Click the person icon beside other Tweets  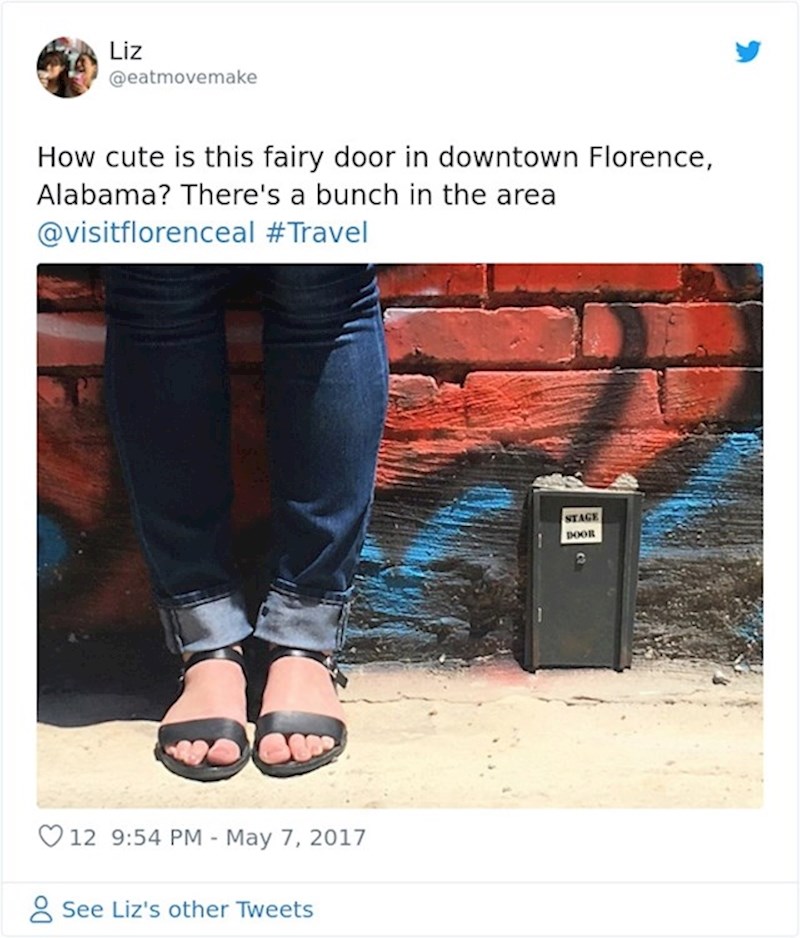point(41,909)
